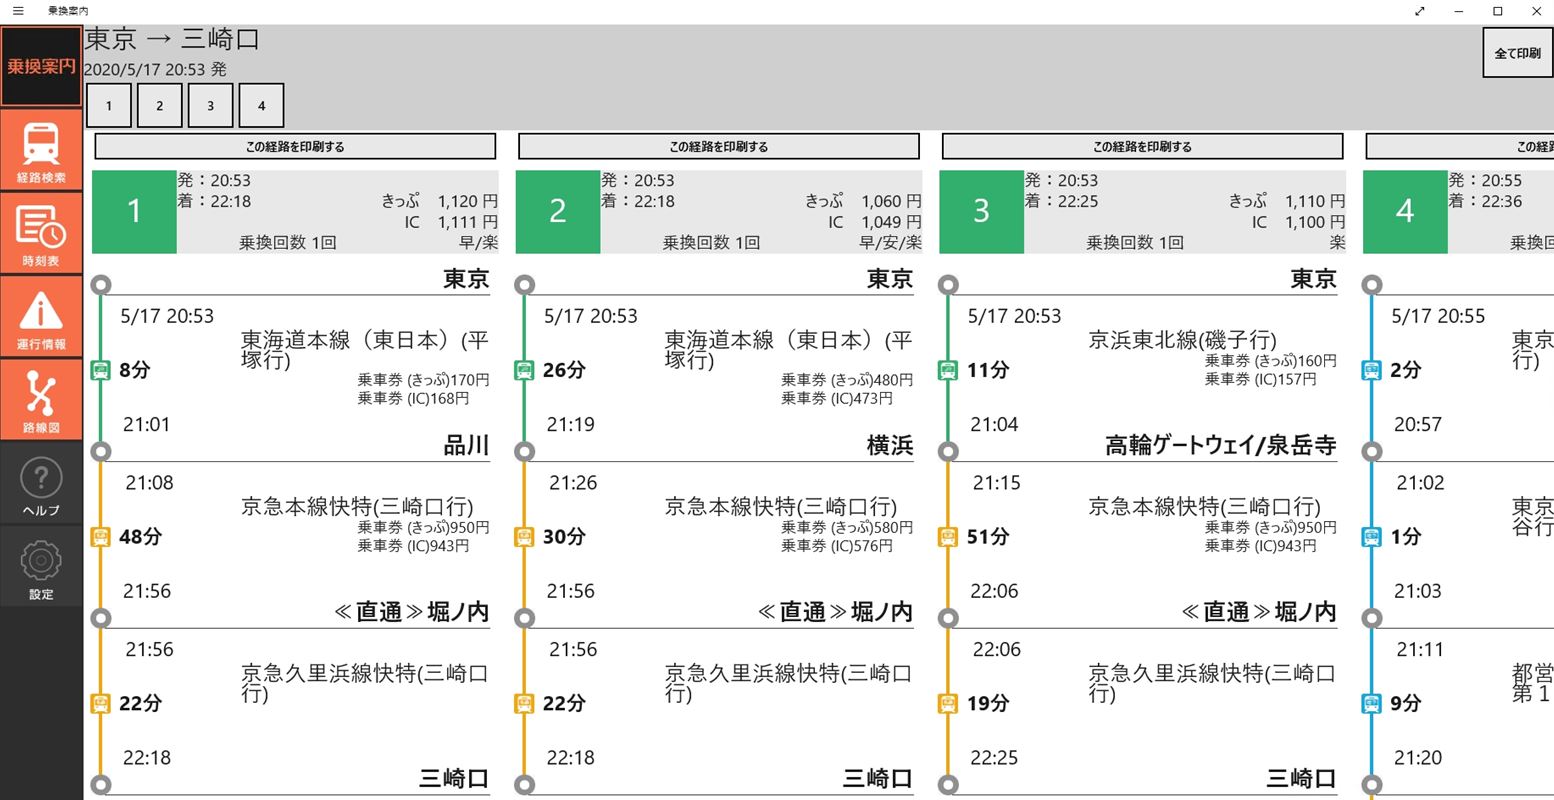
Task: Jump to route 2 button
Action: [x=159, y=105]
